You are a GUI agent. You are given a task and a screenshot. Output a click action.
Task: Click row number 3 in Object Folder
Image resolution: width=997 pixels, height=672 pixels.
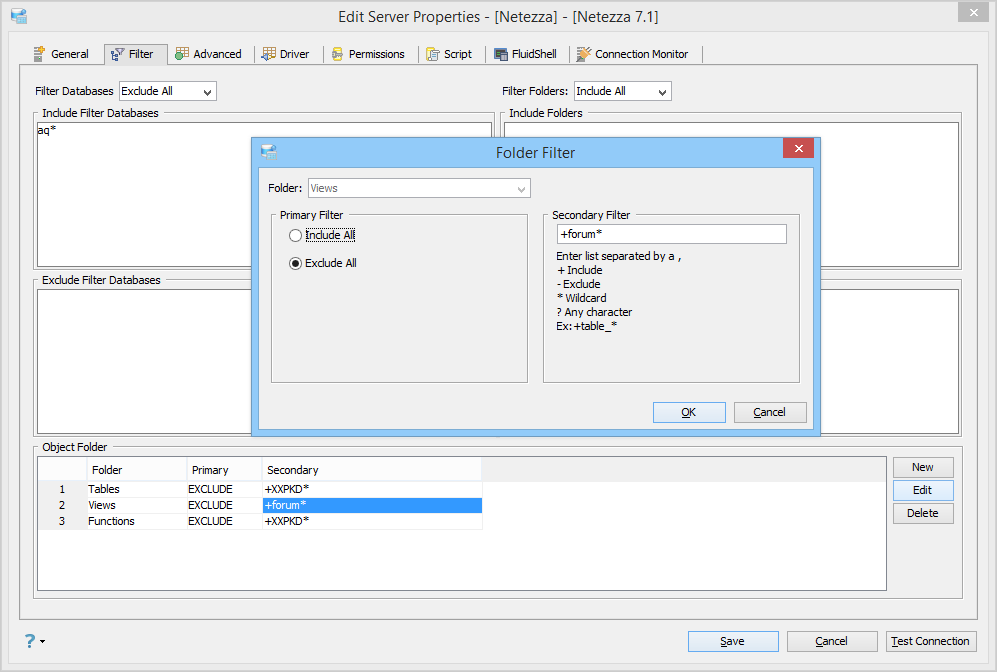coord(62,521)
